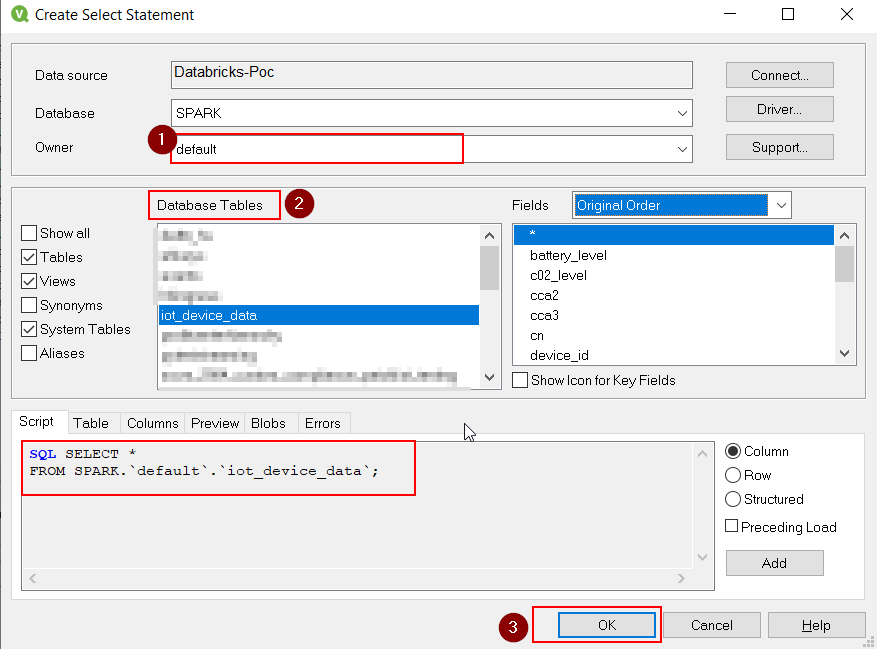The width and height of the screenshot is (877, 649).
Task: Select battery_level in the Fields list
Action: coord(568,255)
